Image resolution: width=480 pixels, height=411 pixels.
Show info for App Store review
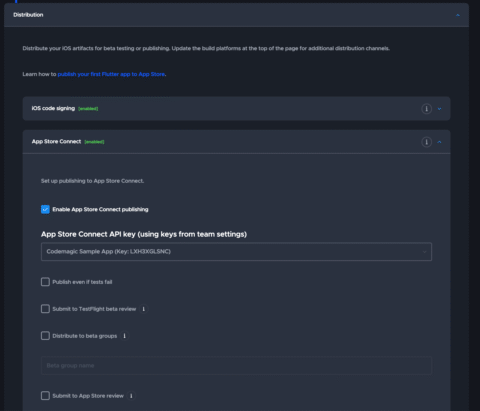(131, 396)
